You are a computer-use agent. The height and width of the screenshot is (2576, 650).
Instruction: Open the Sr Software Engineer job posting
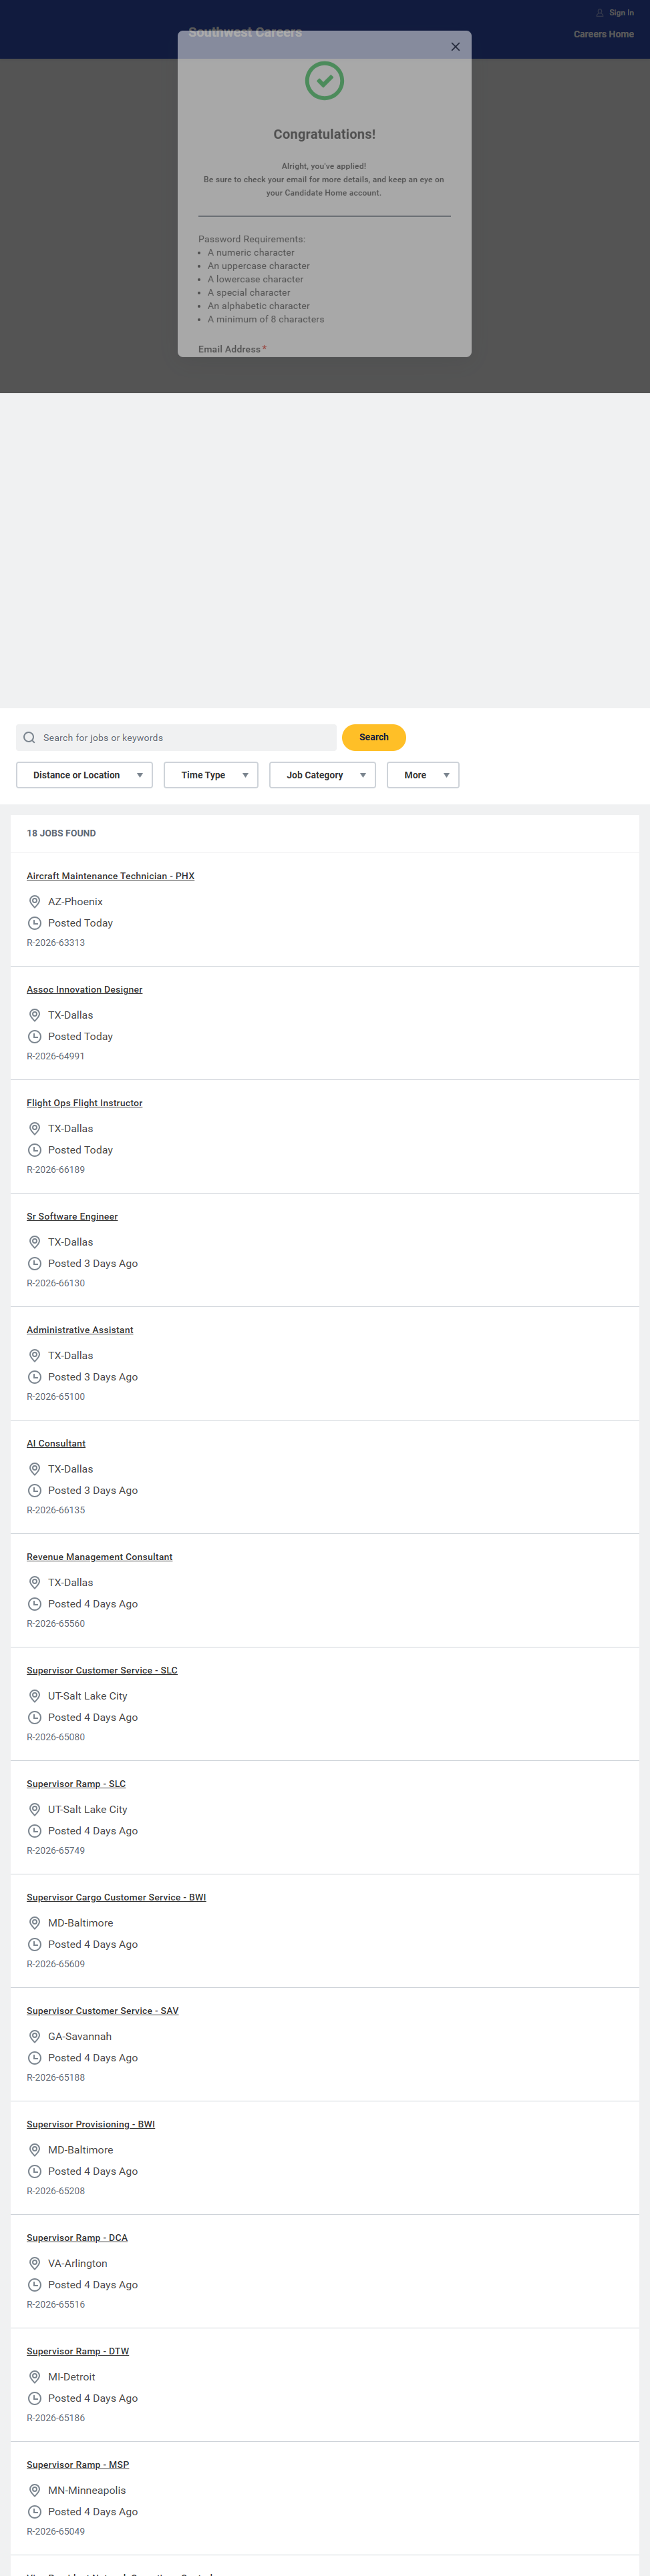click(x=72, y=1216)
